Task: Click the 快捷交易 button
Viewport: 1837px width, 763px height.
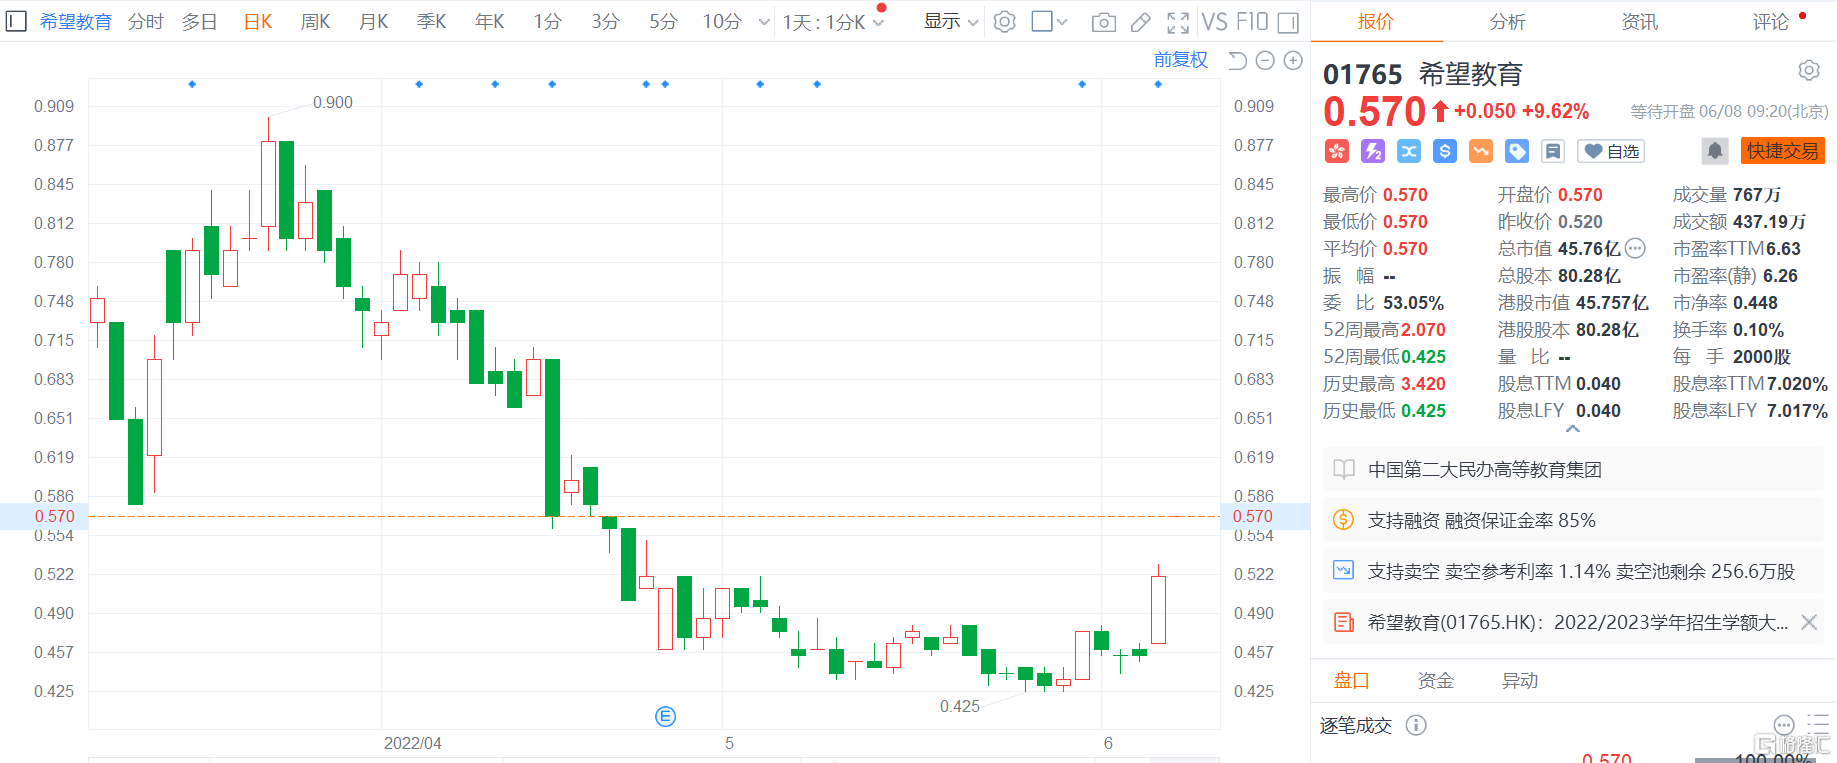Action: point(1782,151)
